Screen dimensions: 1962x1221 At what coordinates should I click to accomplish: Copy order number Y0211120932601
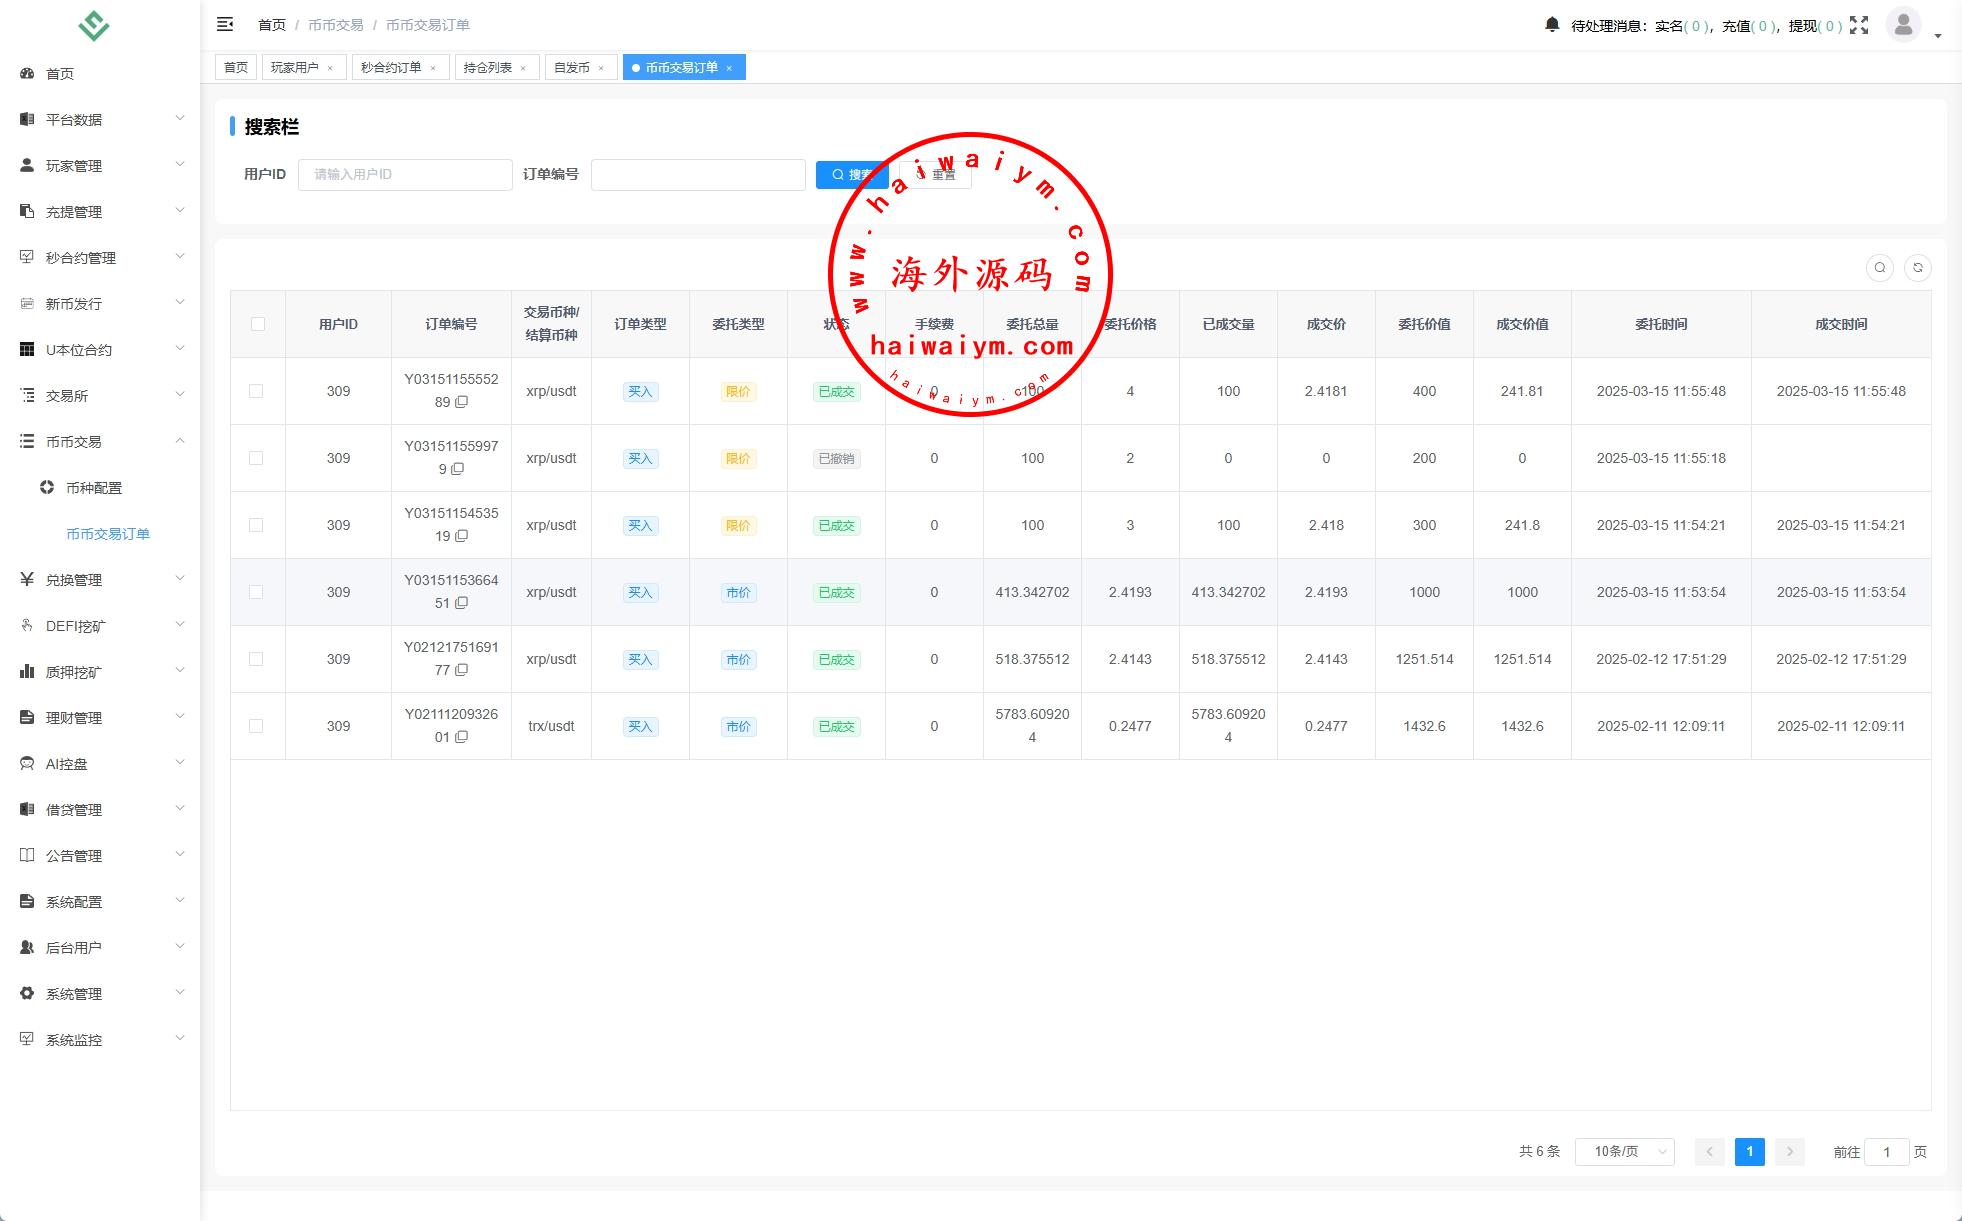click(x=461, y=737)
